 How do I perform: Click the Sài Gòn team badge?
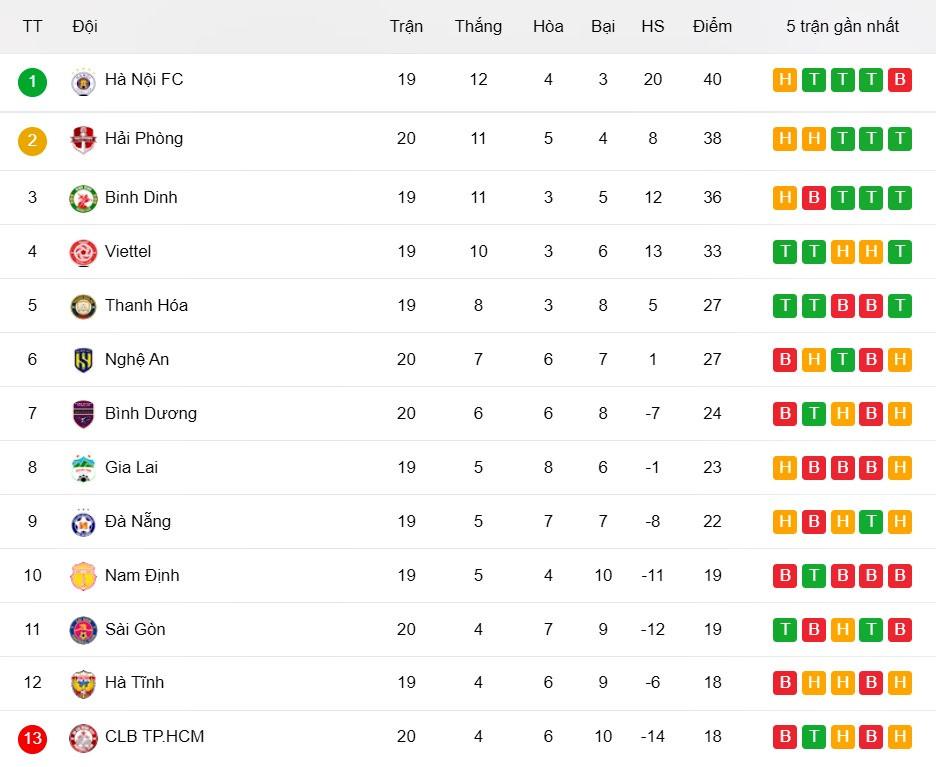pyautogui.click(x=83, y=630)
